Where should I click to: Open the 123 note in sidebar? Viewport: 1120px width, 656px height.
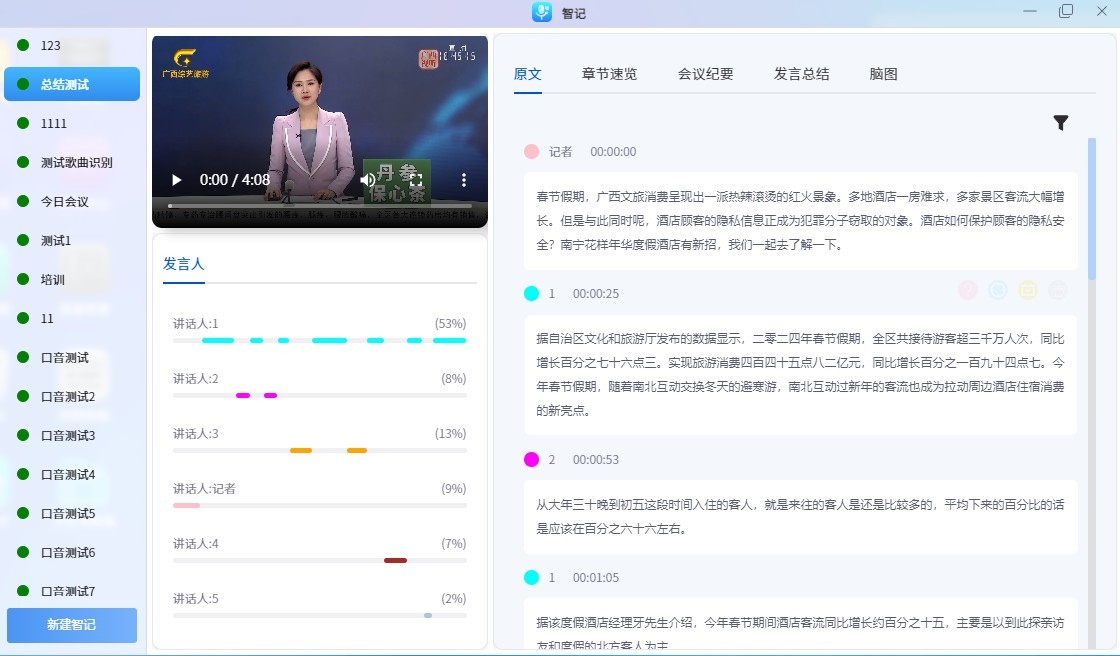(72, 46)
